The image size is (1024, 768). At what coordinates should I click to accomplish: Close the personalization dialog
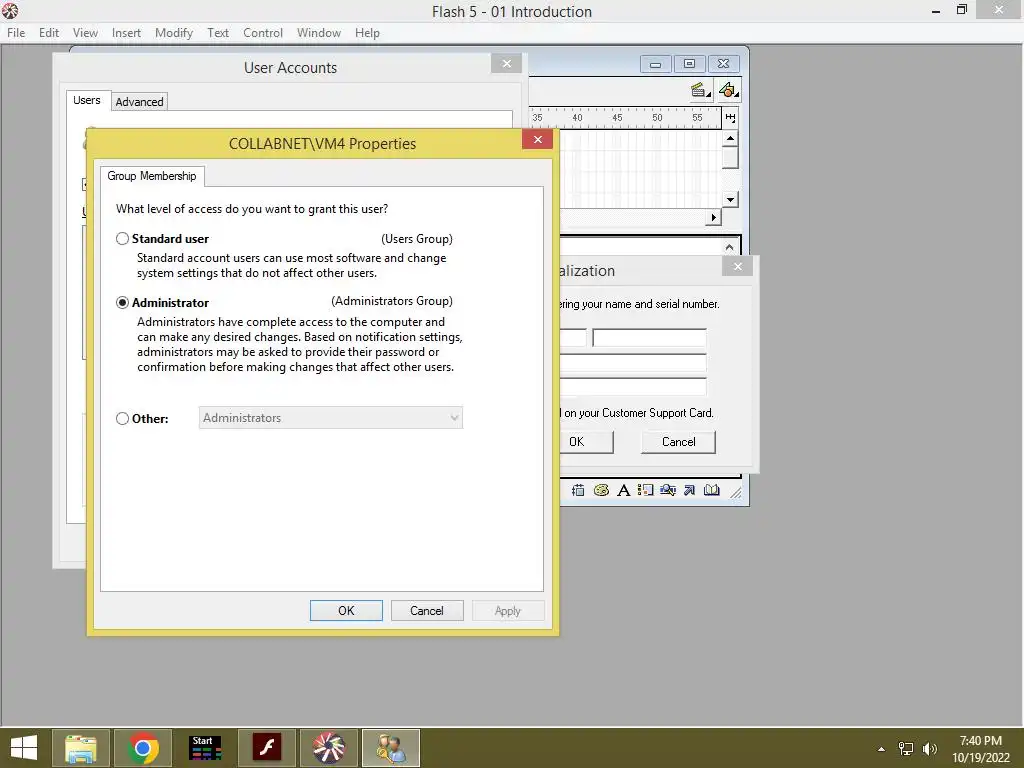[737, 266]
